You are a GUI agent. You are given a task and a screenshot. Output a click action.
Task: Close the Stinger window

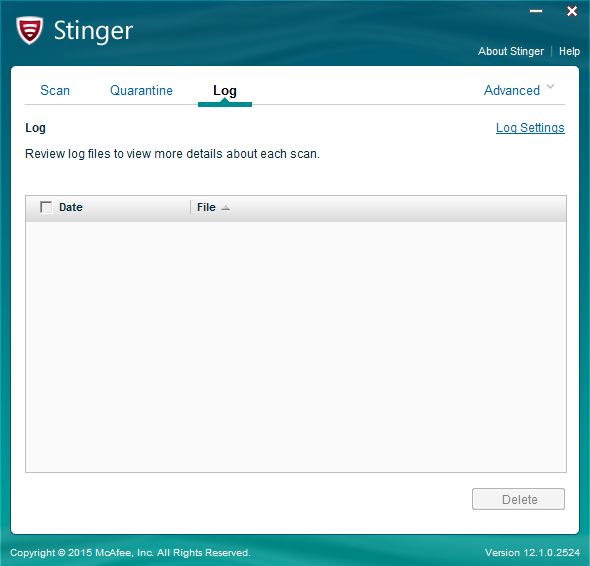pos(572,11)
